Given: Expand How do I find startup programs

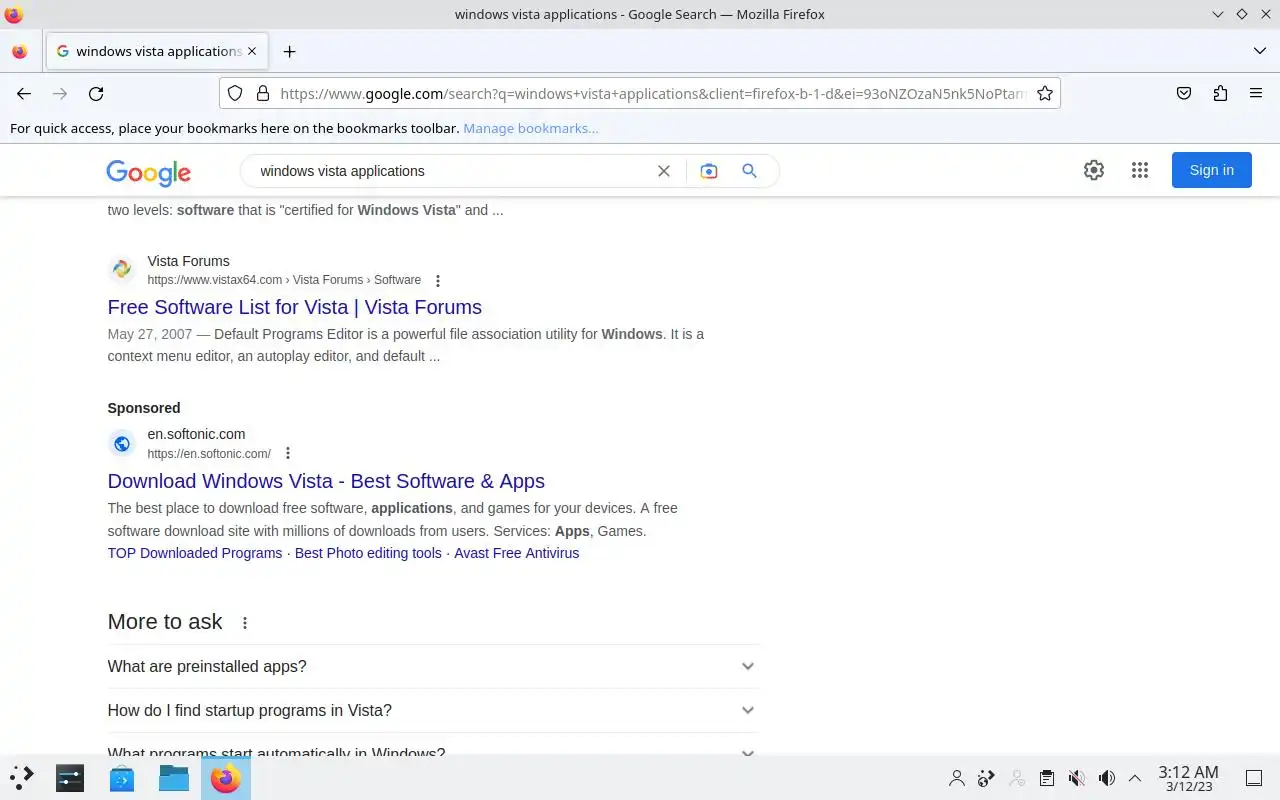Looking at the screenshot, I should (x=433, y=710).
